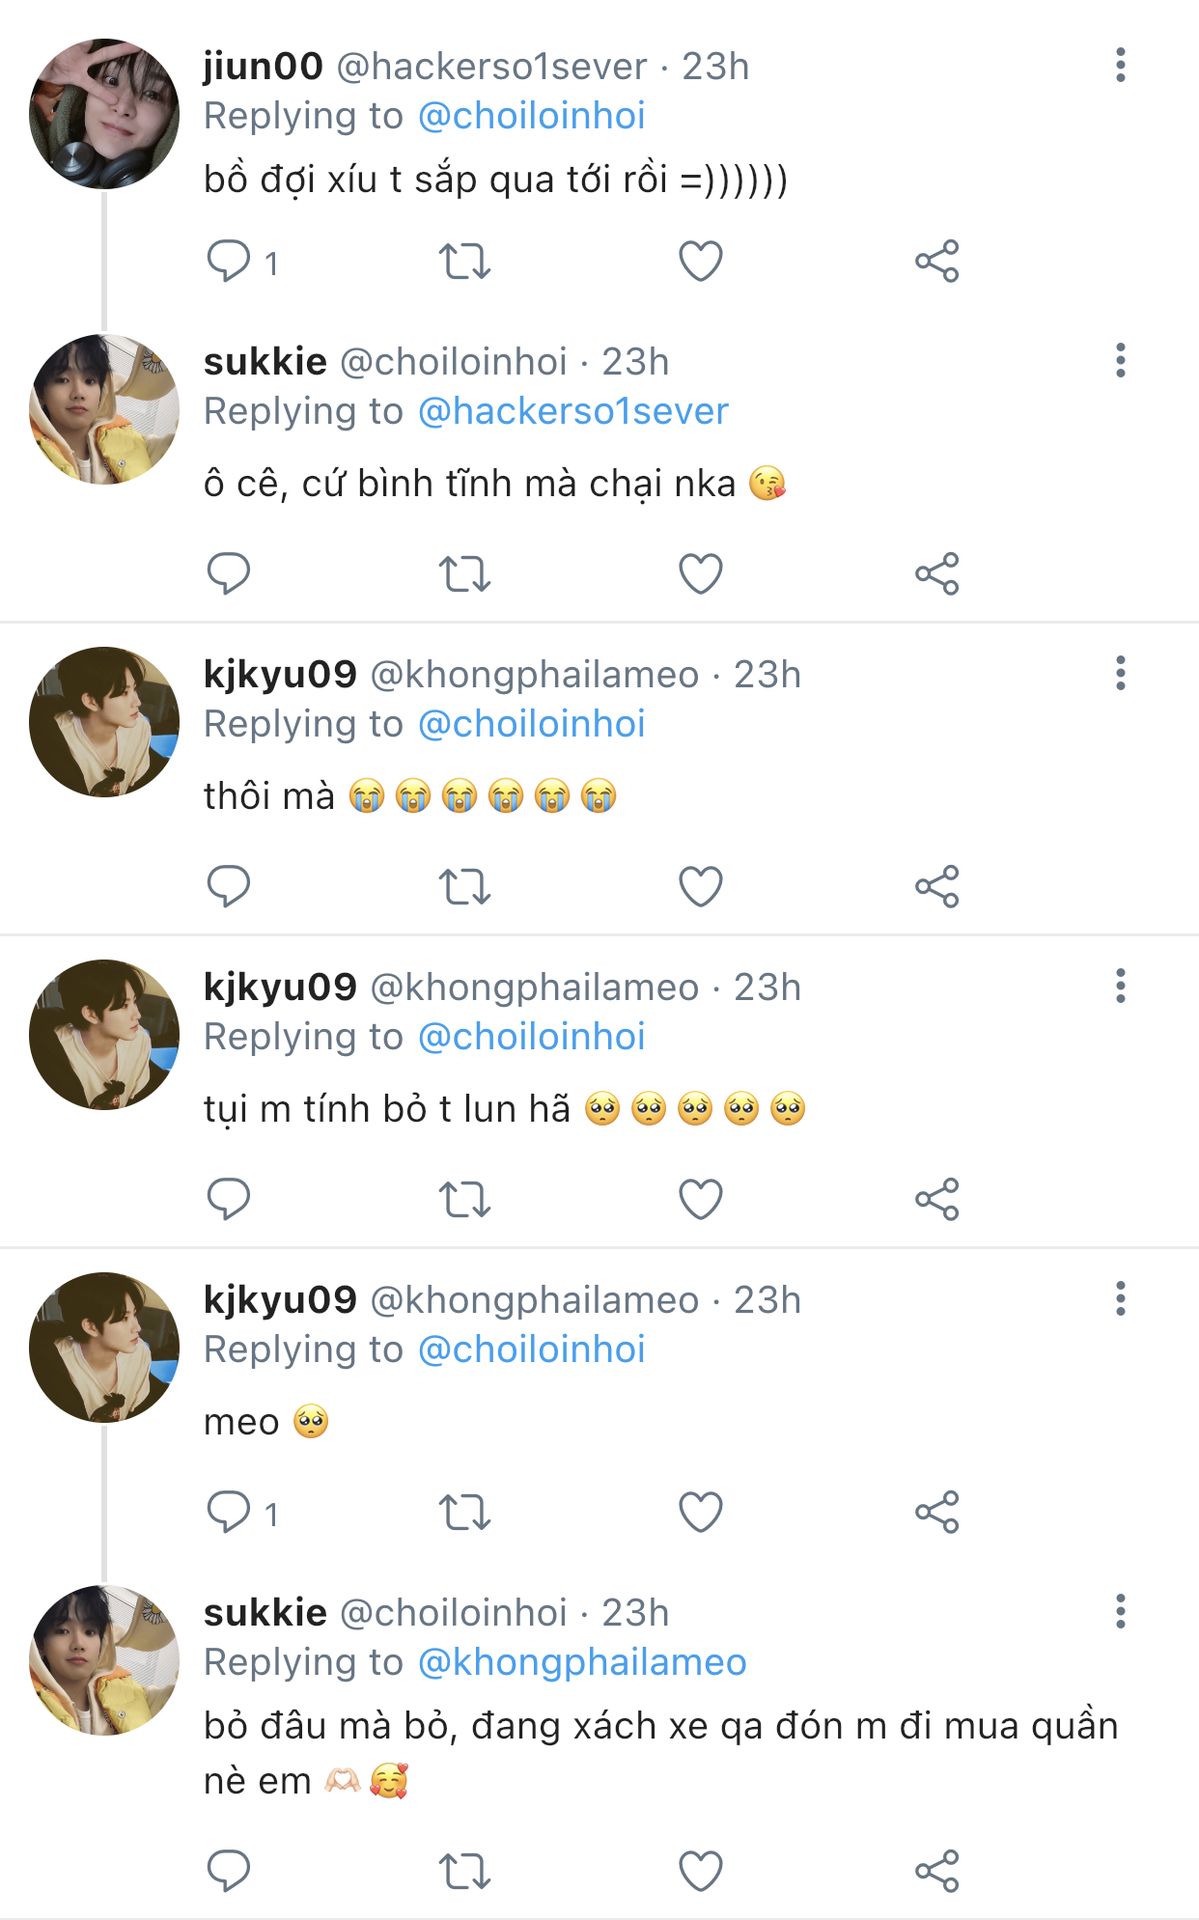This screenshot has width=1199, height=1920.
Task: Retweet sukkie's "bỏ đâu mà bỏ" reply
Action: [x=464, y=1871]
